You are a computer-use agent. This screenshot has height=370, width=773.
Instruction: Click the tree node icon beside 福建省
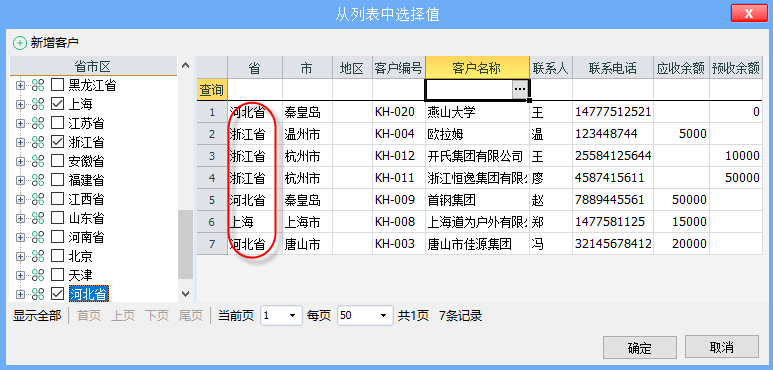point(38,180)
